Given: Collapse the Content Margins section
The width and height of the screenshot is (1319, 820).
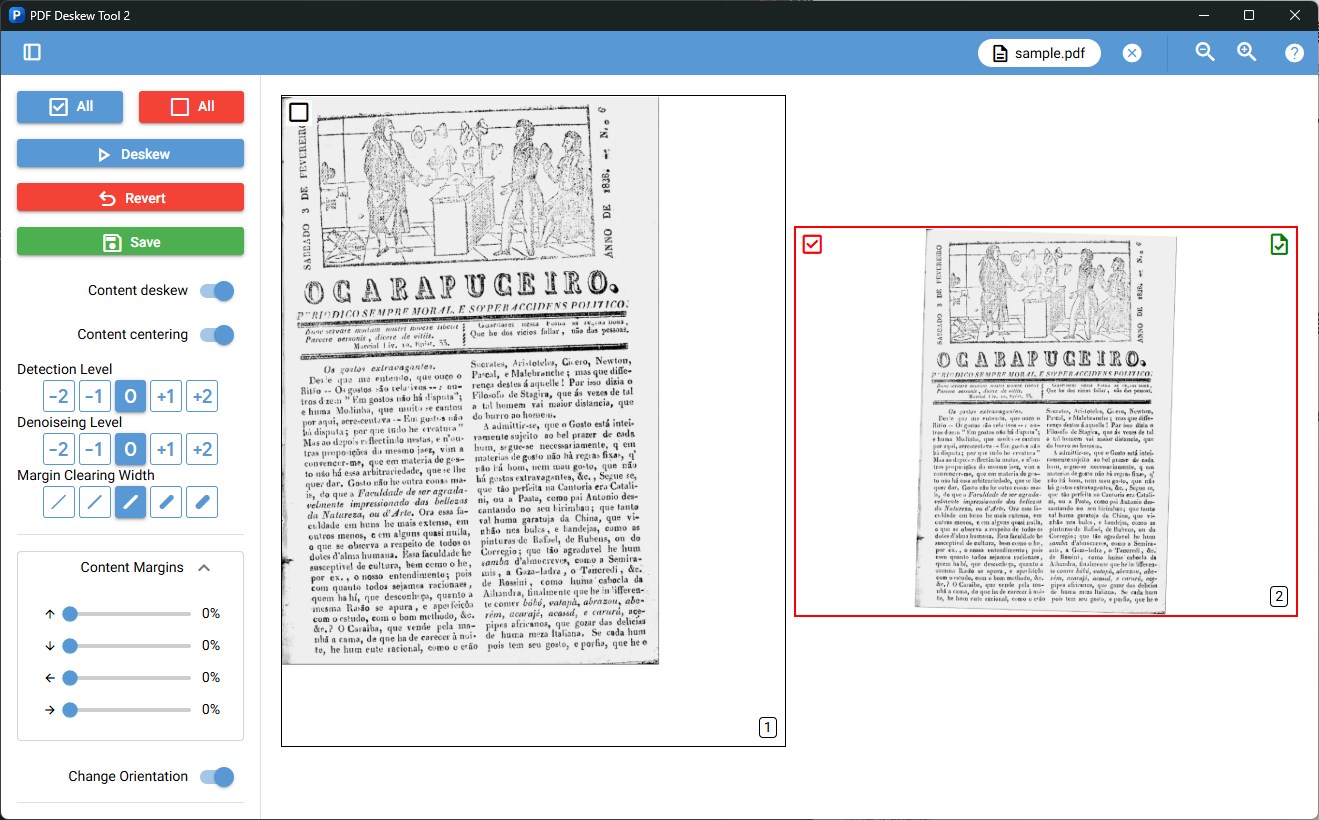Looking at the screenshot, I should pos(205,567).
